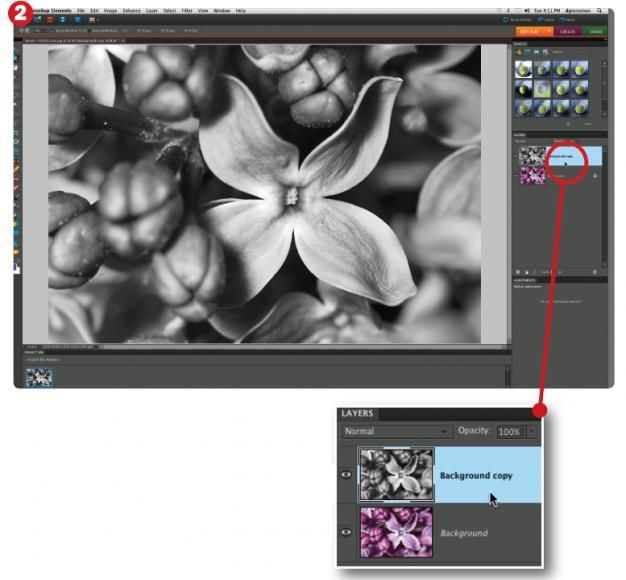
Task: Click the first effect thumbnail in Effects panel
Action: point(525,69)
